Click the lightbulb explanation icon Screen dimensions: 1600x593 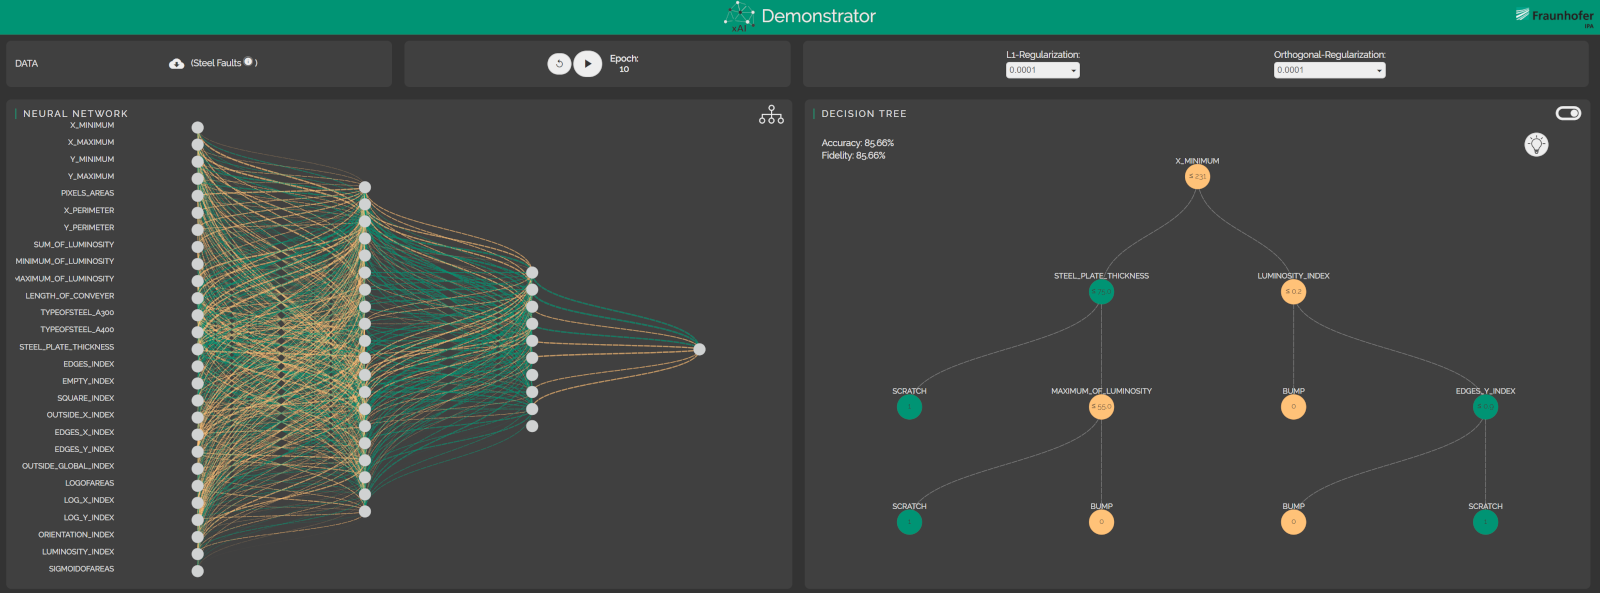coord(1536,145)
